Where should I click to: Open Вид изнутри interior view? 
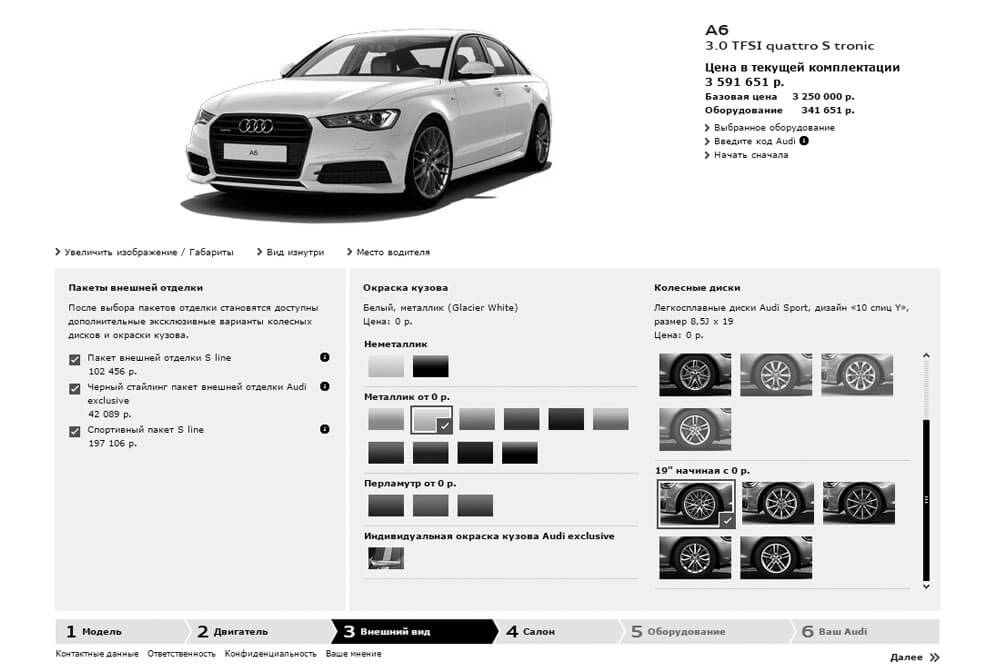pyautogui.click(x=294, y=253)
